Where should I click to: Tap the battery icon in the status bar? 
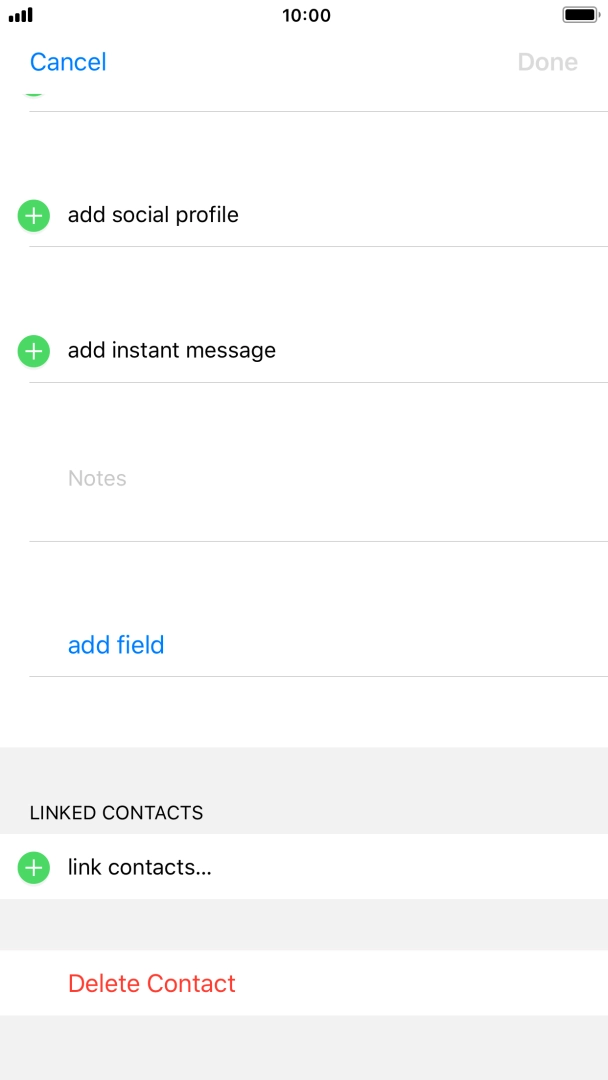pos(580,14)
